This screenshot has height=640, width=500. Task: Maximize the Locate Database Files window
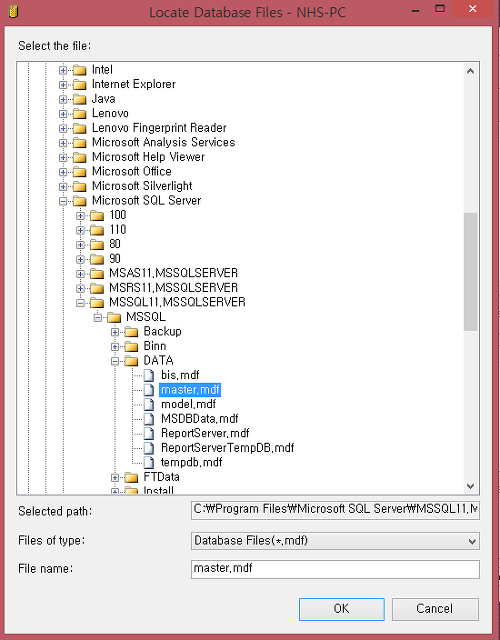440,9
